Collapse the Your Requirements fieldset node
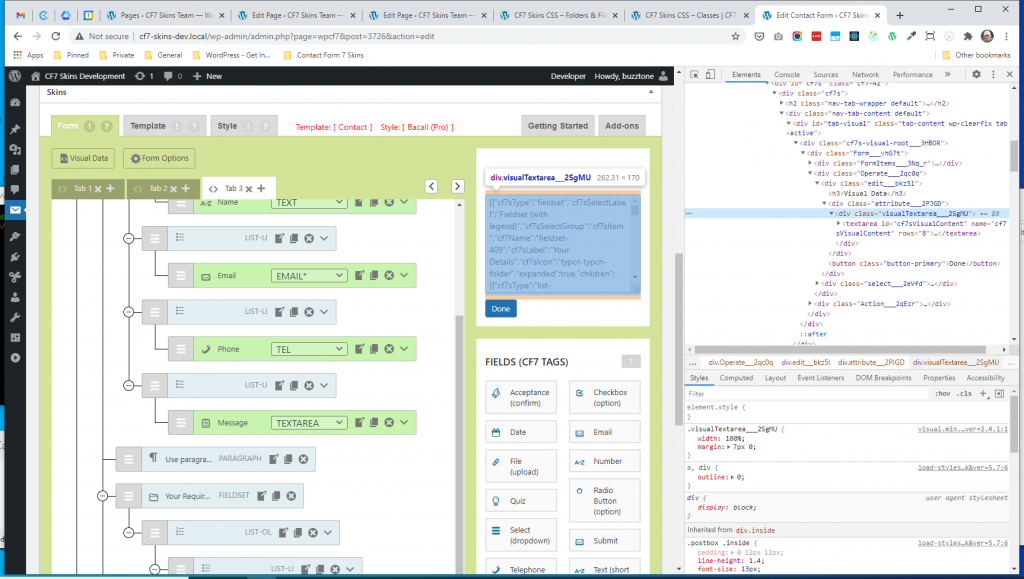 tap(102, 496)
